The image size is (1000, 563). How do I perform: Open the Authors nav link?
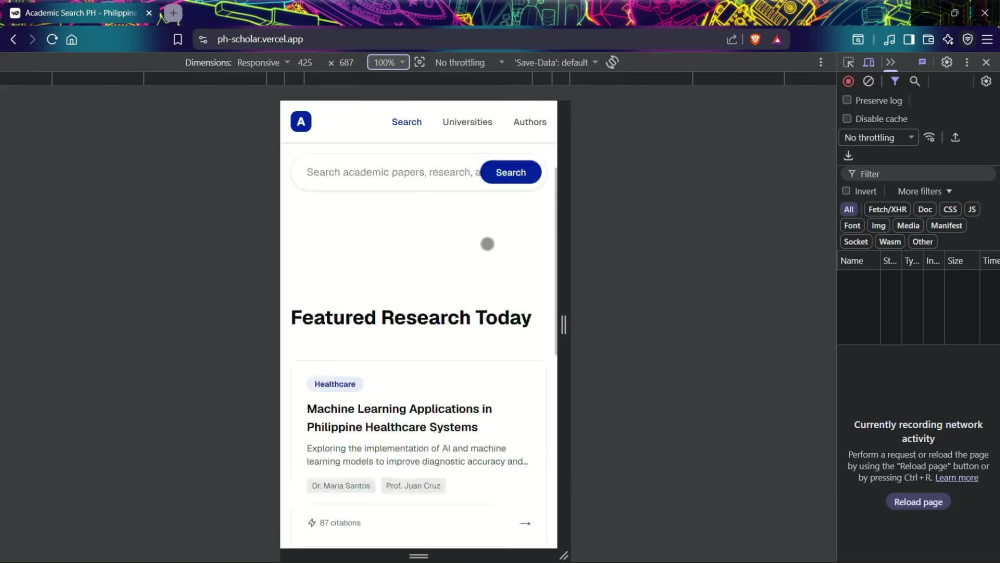coord(530,122)
